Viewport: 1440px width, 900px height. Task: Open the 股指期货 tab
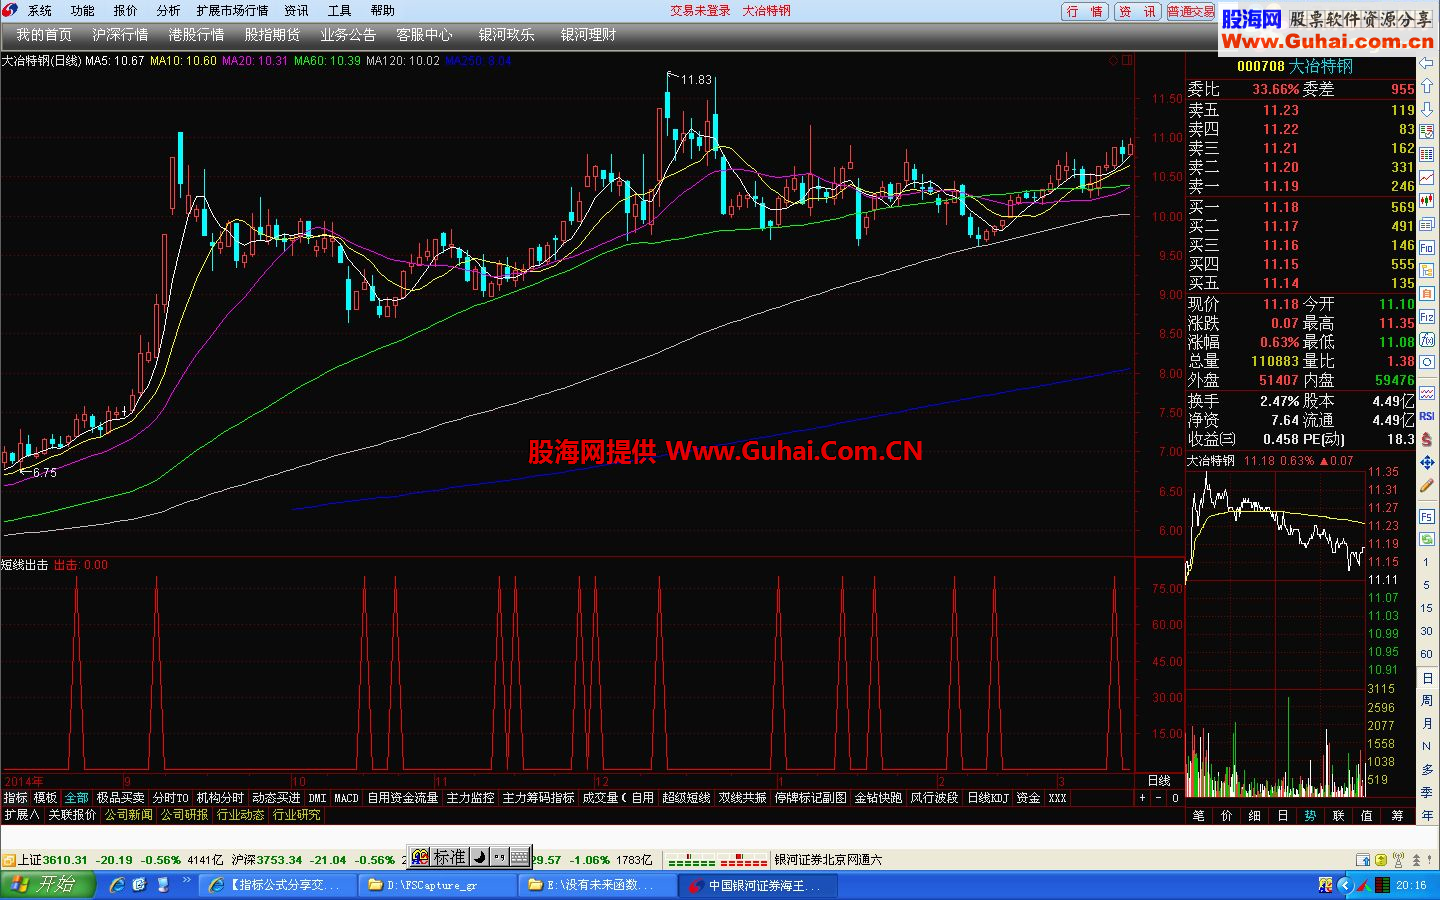[x=272, y=35]
